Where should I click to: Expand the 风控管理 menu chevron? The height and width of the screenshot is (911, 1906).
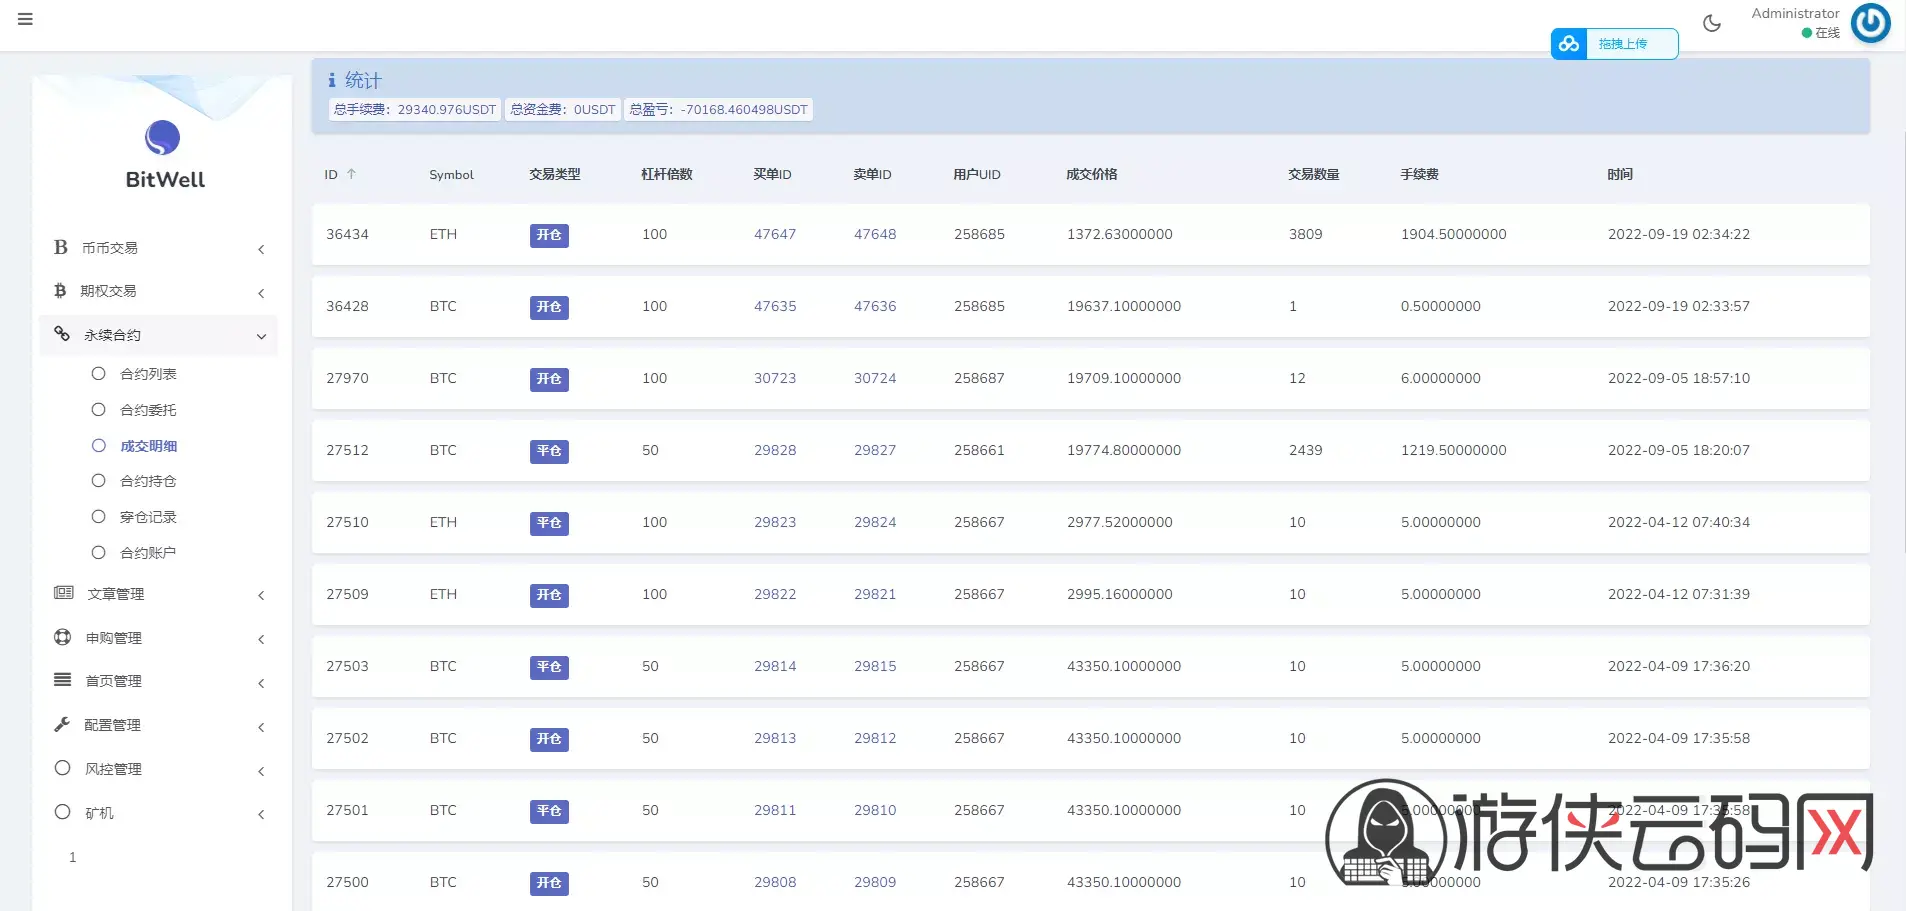tap(261, 771)
